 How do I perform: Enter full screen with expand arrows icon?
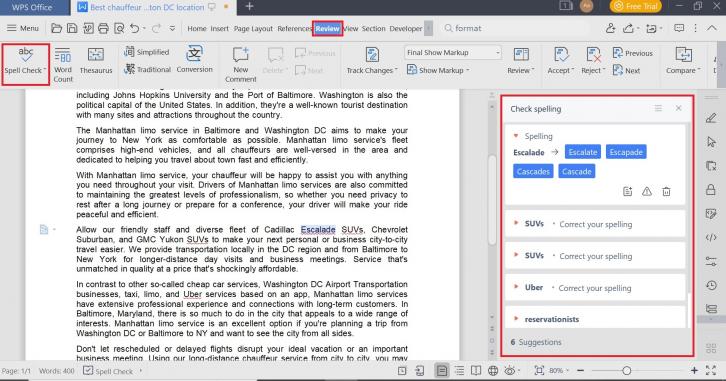[711, 370]
